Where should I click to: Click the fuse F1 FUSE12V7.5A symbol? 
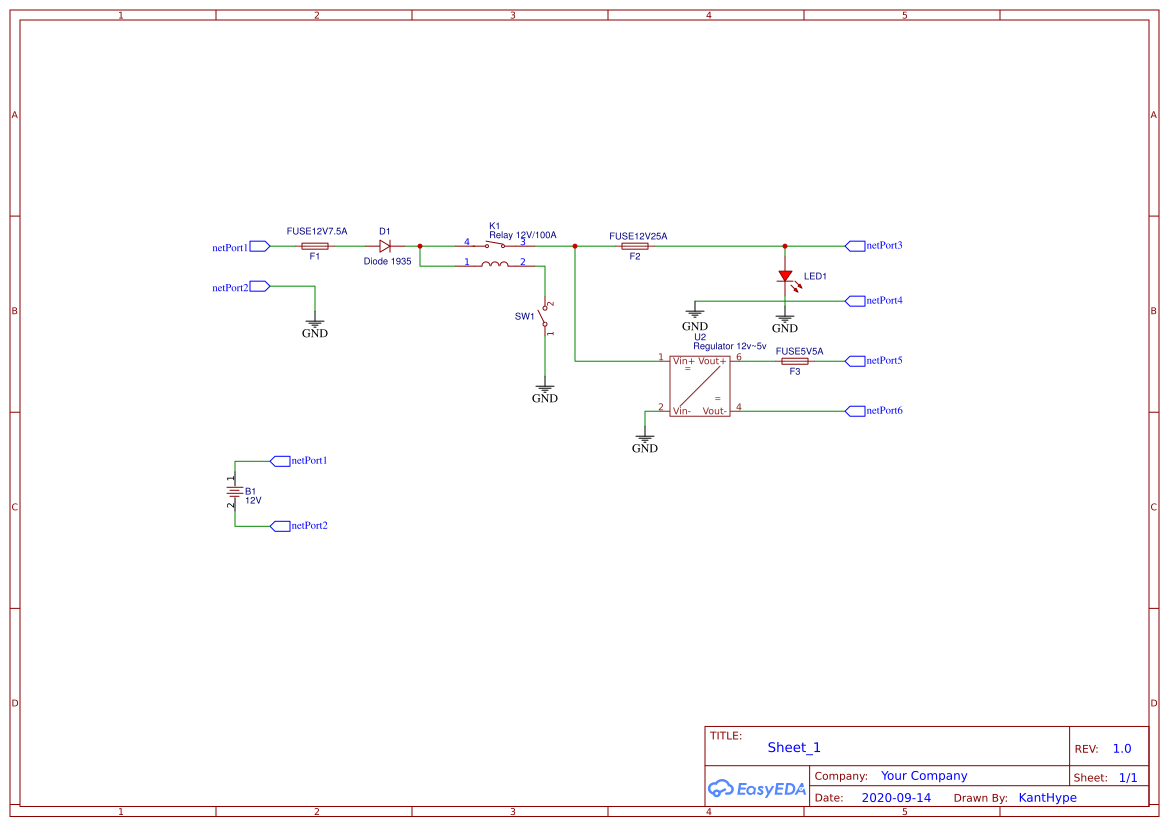[x=314, y=245]
